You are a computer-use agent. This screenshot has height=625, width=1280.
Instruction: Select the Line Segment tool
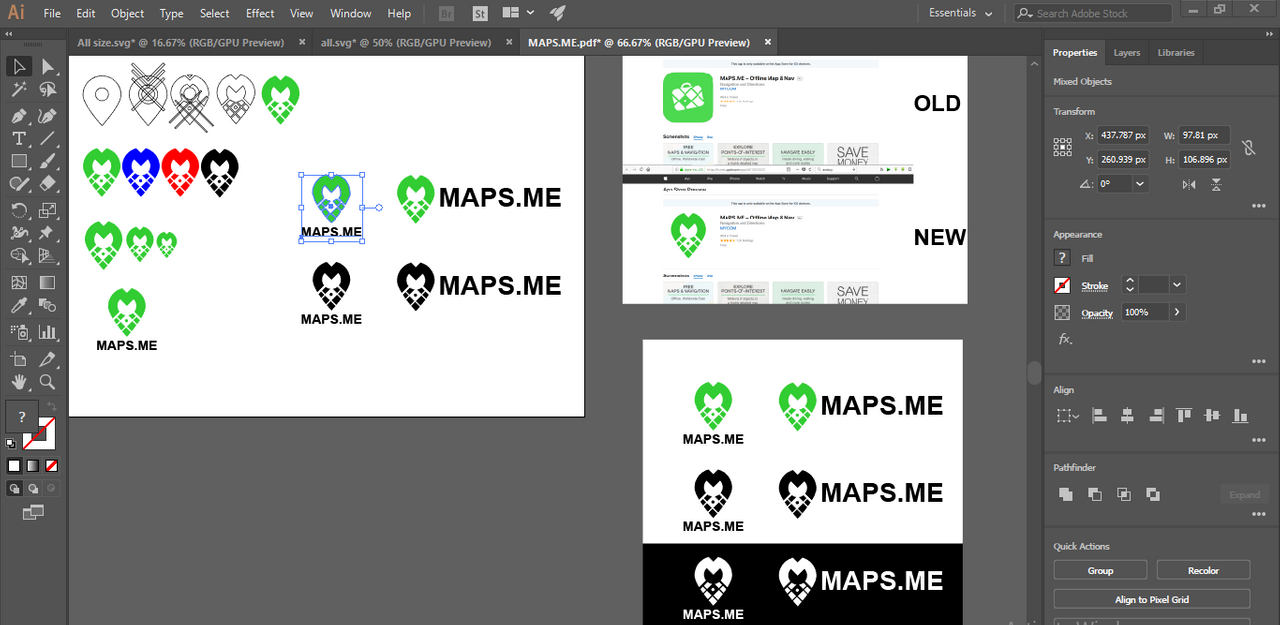[x=47, y=139]
